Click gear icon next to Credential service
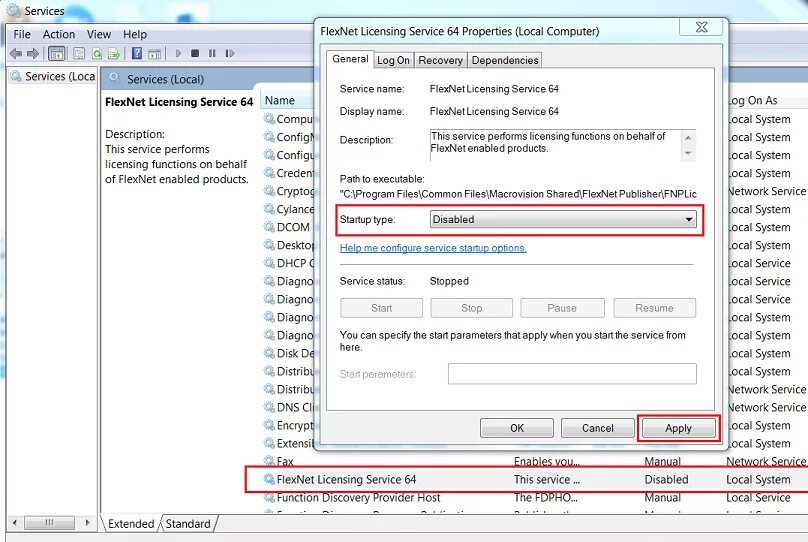Viewport: 808px width, 542px height. click(269, 173)
